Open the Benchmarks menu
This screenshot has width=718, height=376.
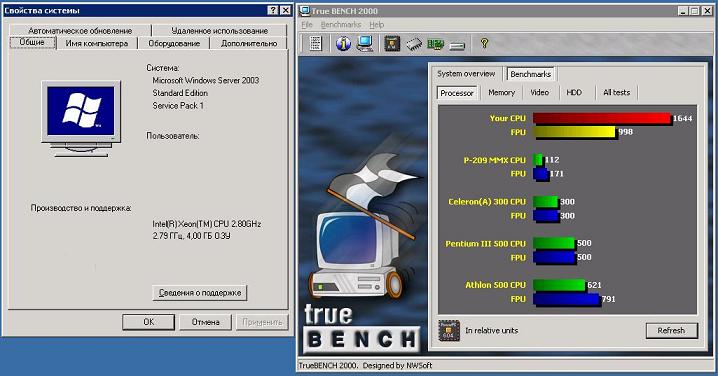click(x=341, y=24)
